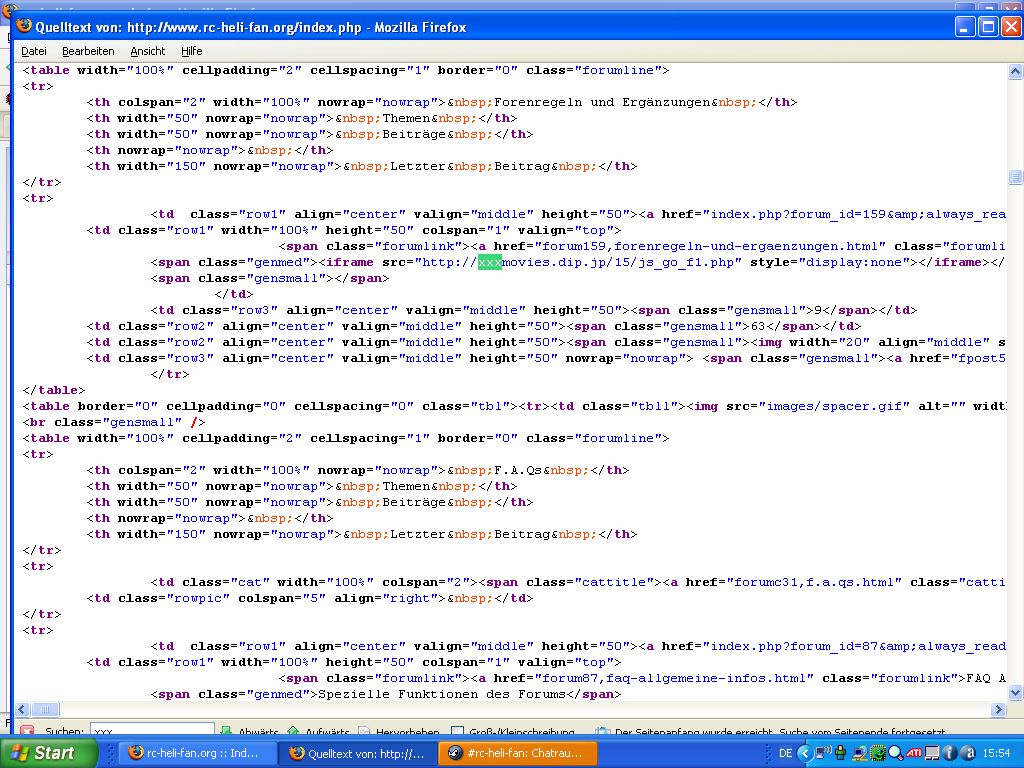This screenshot has height=768, width=1024.
Task: Close the find bar with the X icon
Action: click(x=27, y=732)
